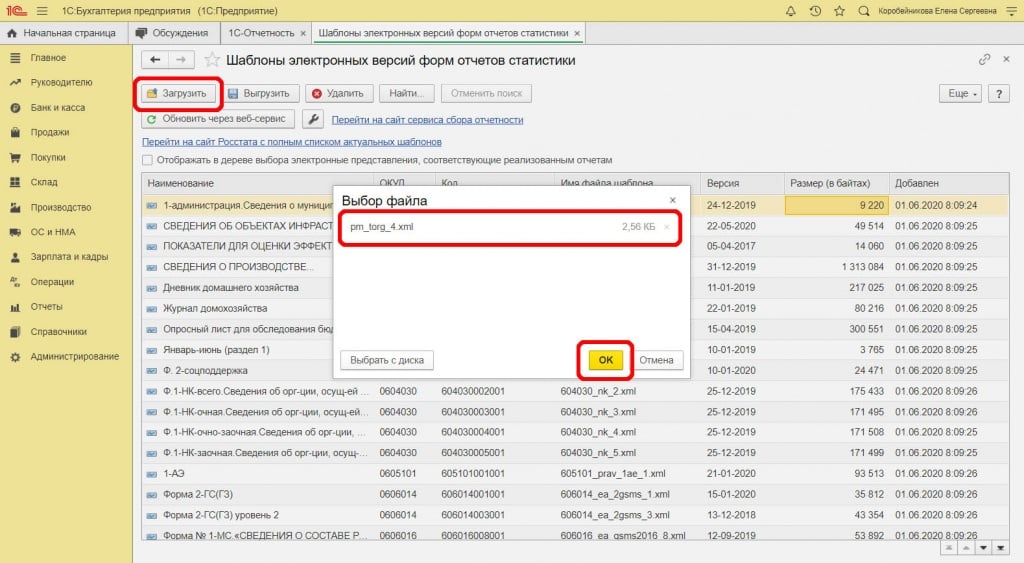1024x563 pixels.
Task: Navigate back using the left arrow
Action: tap(155, 60)
